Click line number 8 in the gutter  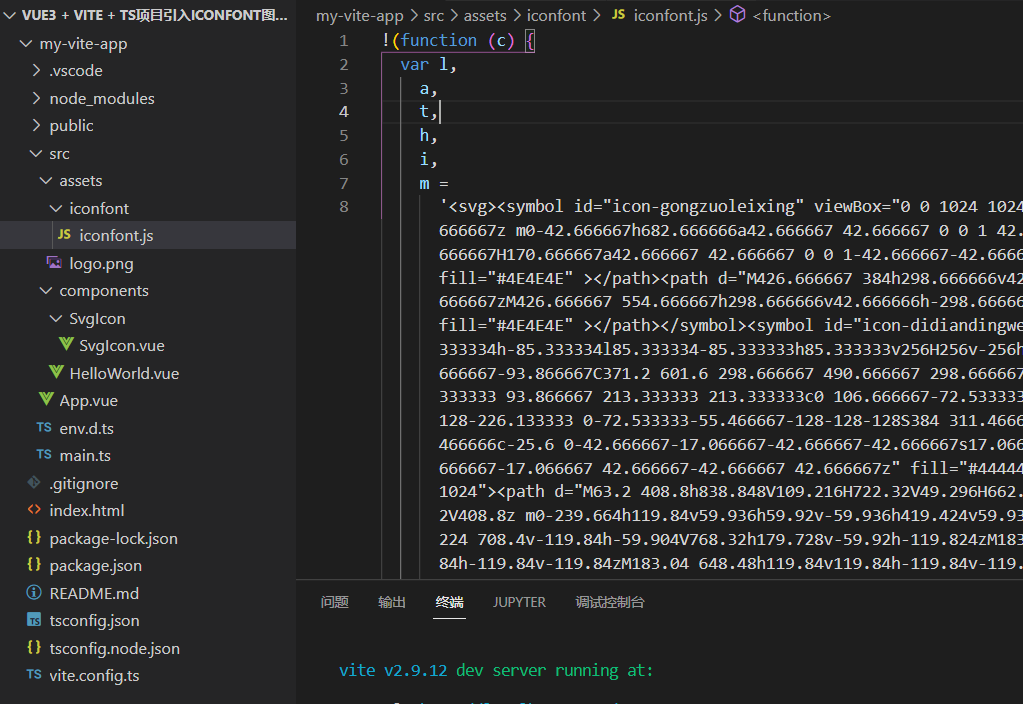(344, 207)
